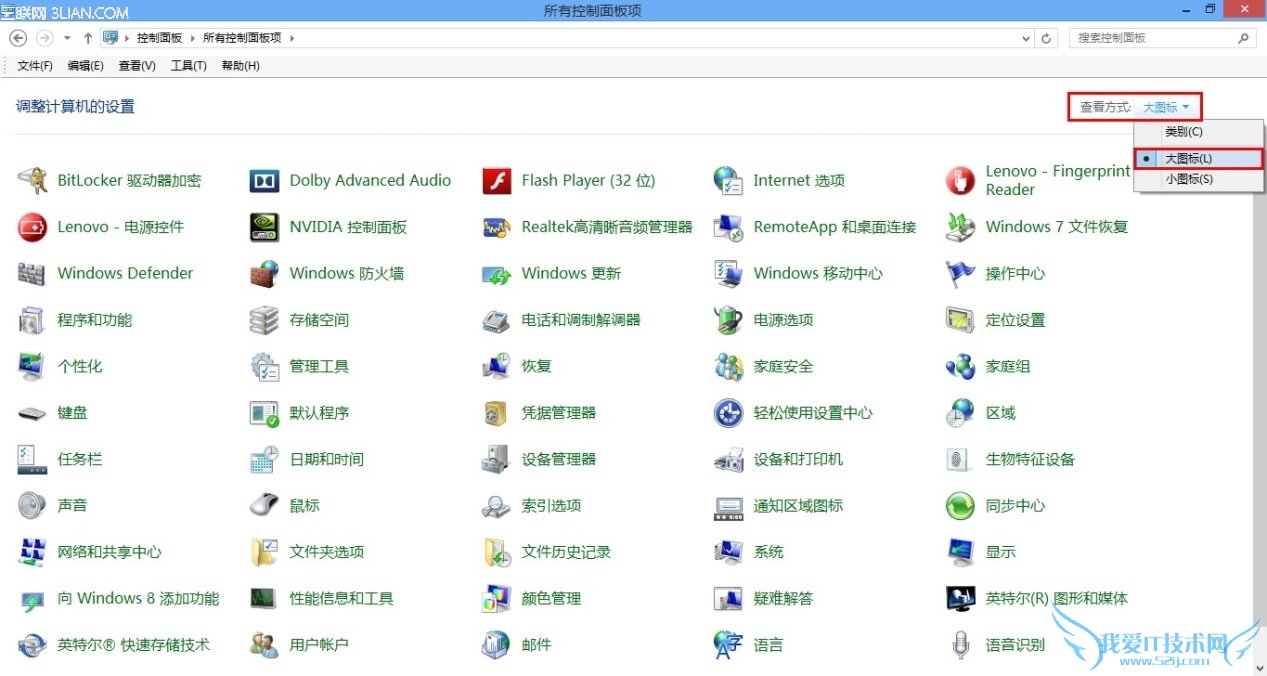Open the Internet 选项 globe icon

point(728,181)
